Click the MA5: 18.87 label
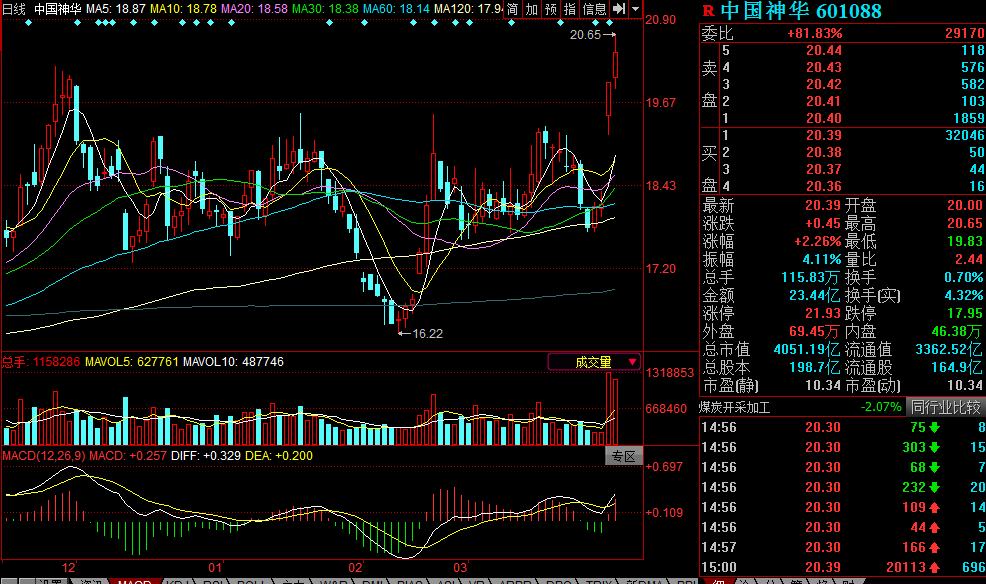Viewport: 986px width, 584px height. pyautogui.click(x=116, y=9)
